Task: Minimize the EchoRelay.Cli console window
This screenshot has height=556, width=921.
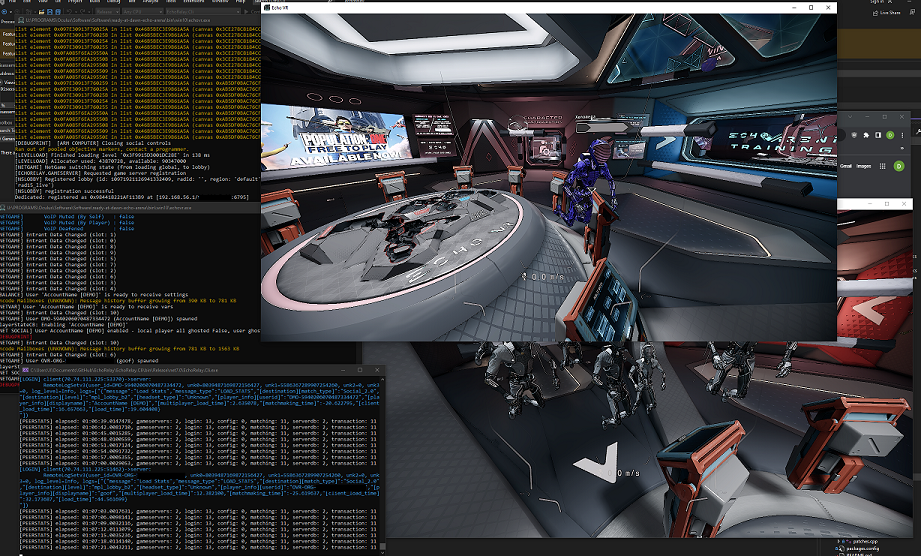Action: (341, 370)
